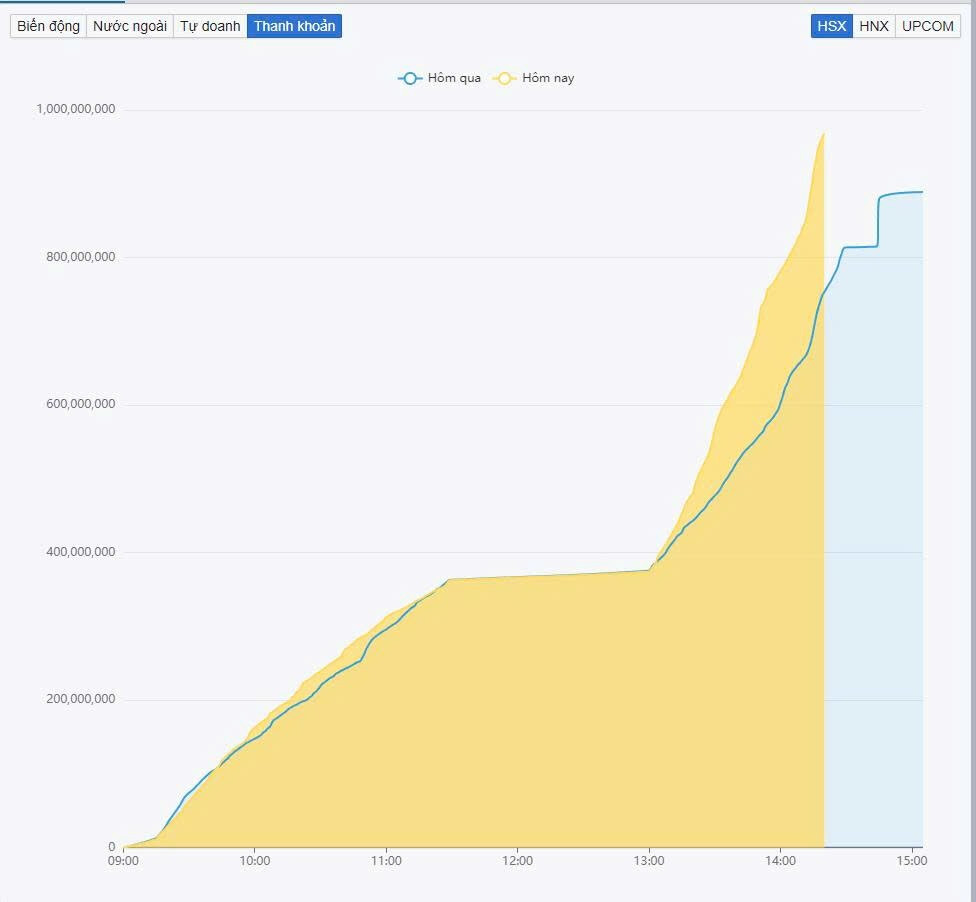The height and width of the screenshot is (902, 976).
Task: Toggle the Hôm nay series via its label
Action: 548,78
